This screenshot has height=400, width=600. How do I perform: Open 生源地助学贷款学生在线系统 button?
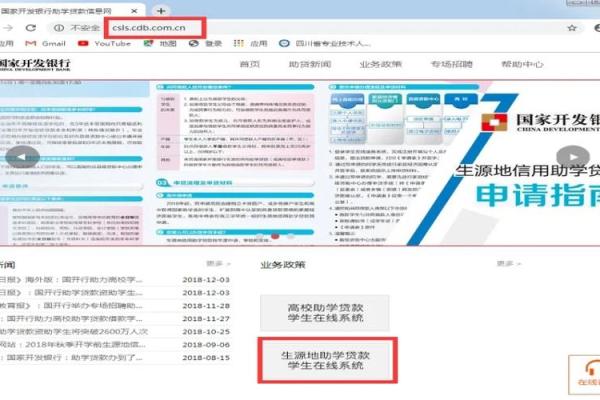(x=326, y=360)
